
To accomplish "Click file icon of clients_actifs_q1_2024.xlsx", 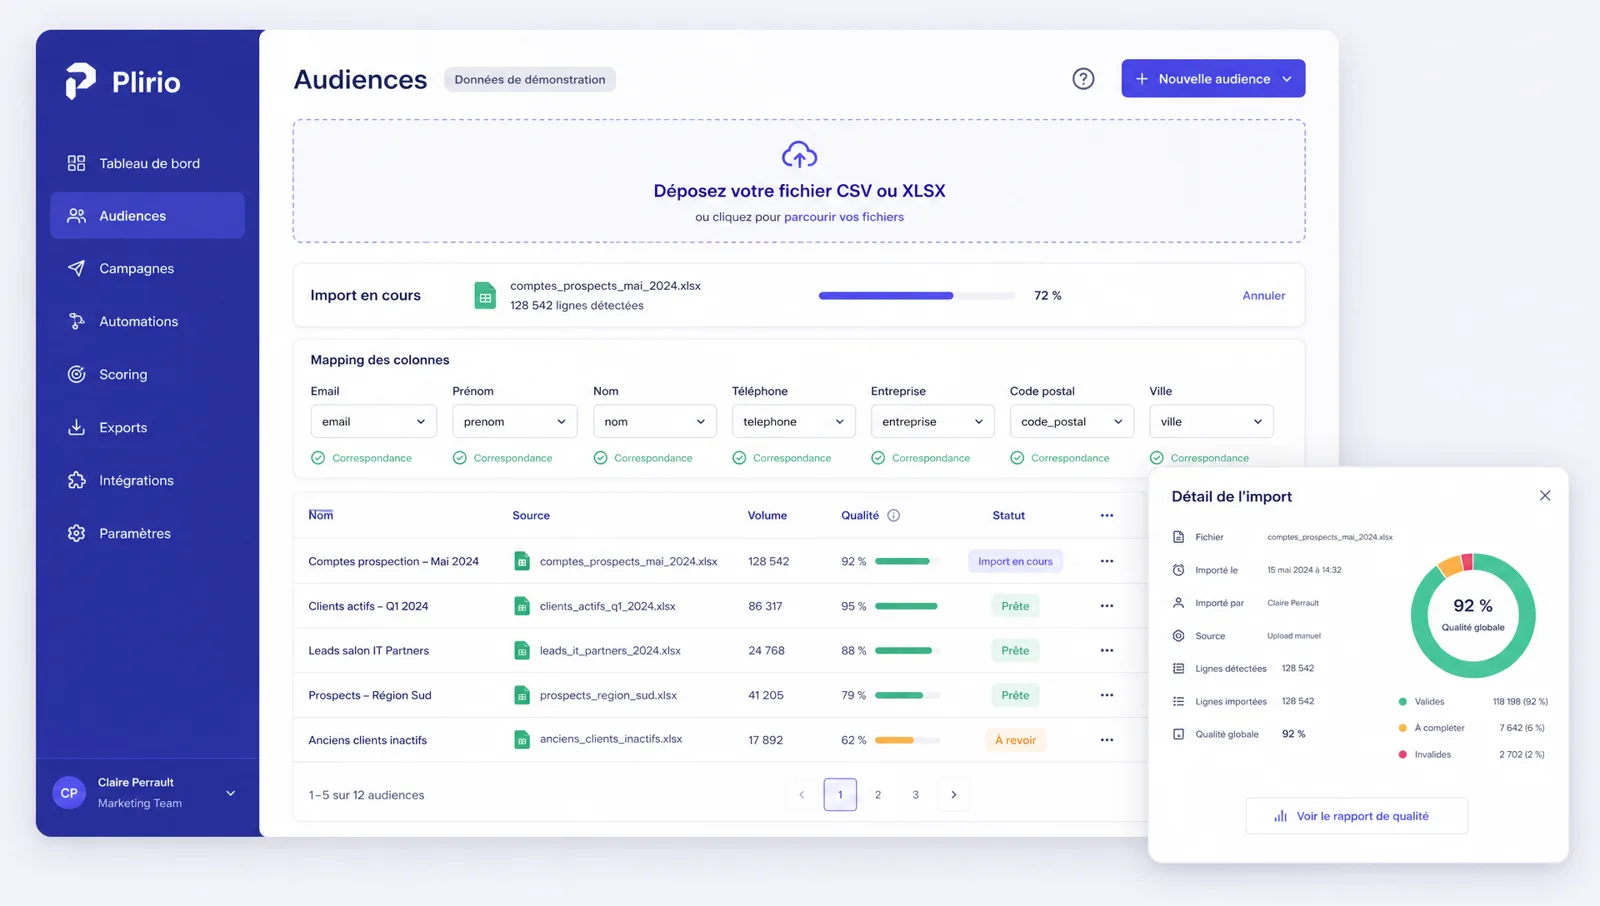I will [x=522, y=606].
